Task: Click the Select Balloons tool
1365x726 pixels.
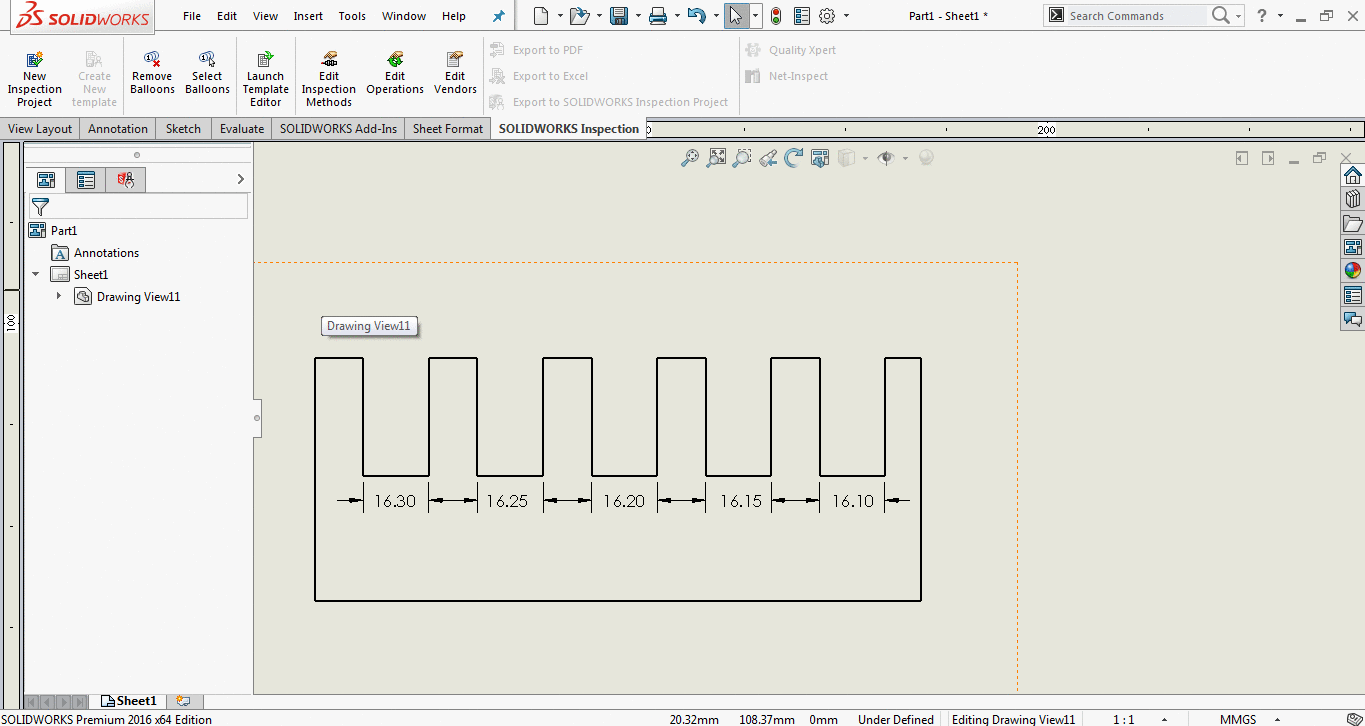Action: click(207, 60)
